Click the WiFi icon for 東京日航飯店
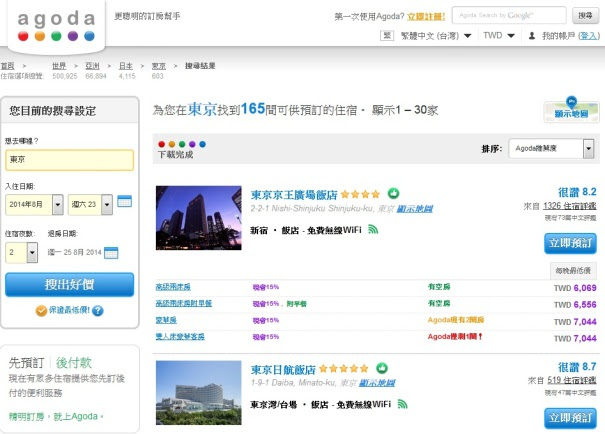Image resolution: width=605 pixels, height=434 pixels. click(402, 404)
